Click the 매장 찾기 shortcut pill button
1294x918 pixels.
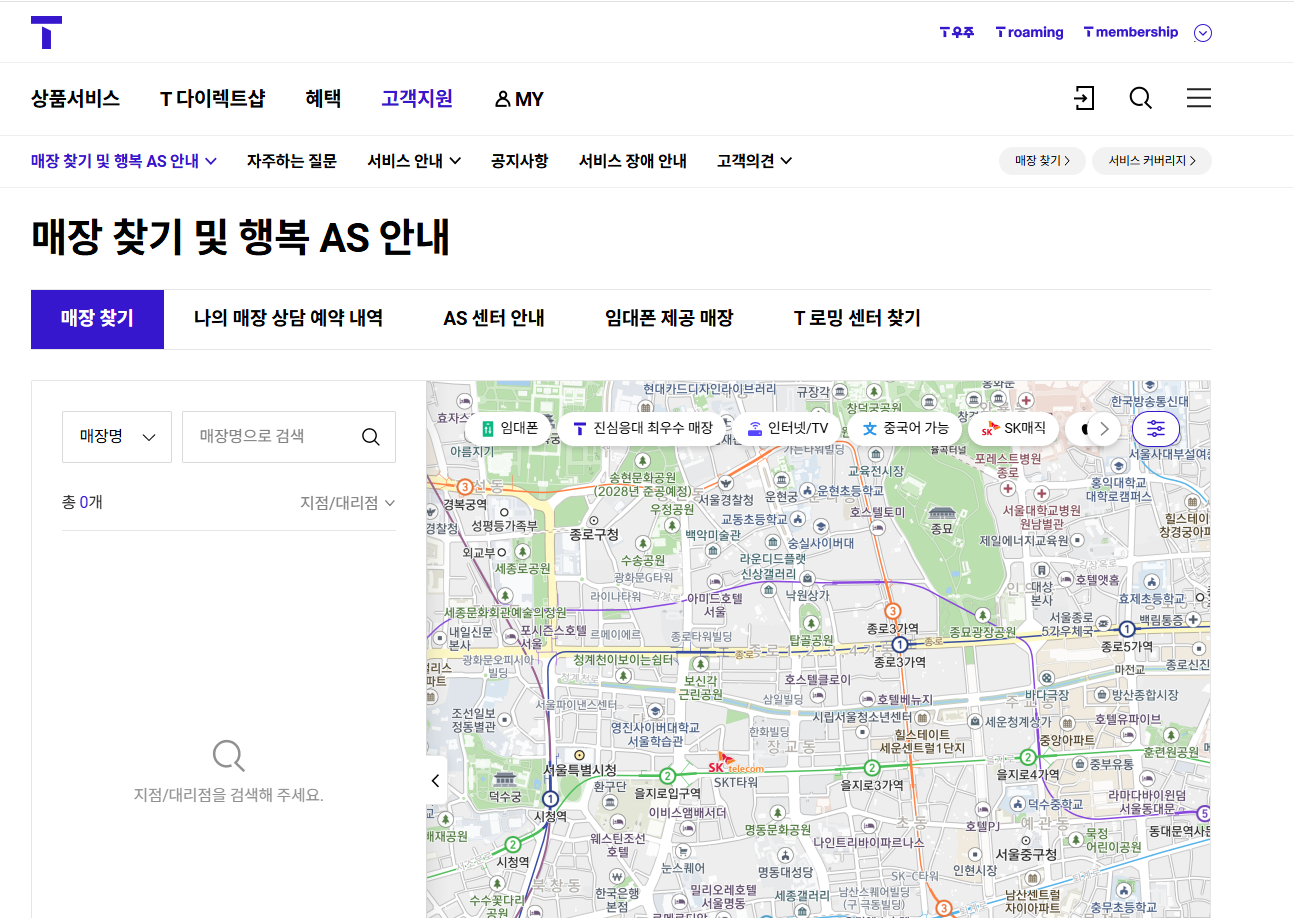[x=1042, y=160]
